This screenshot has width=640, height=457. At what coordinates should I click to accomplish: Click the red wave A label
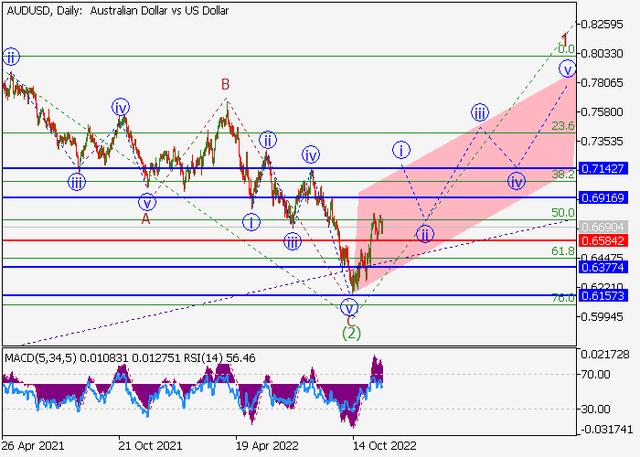[x=146, y=217]
